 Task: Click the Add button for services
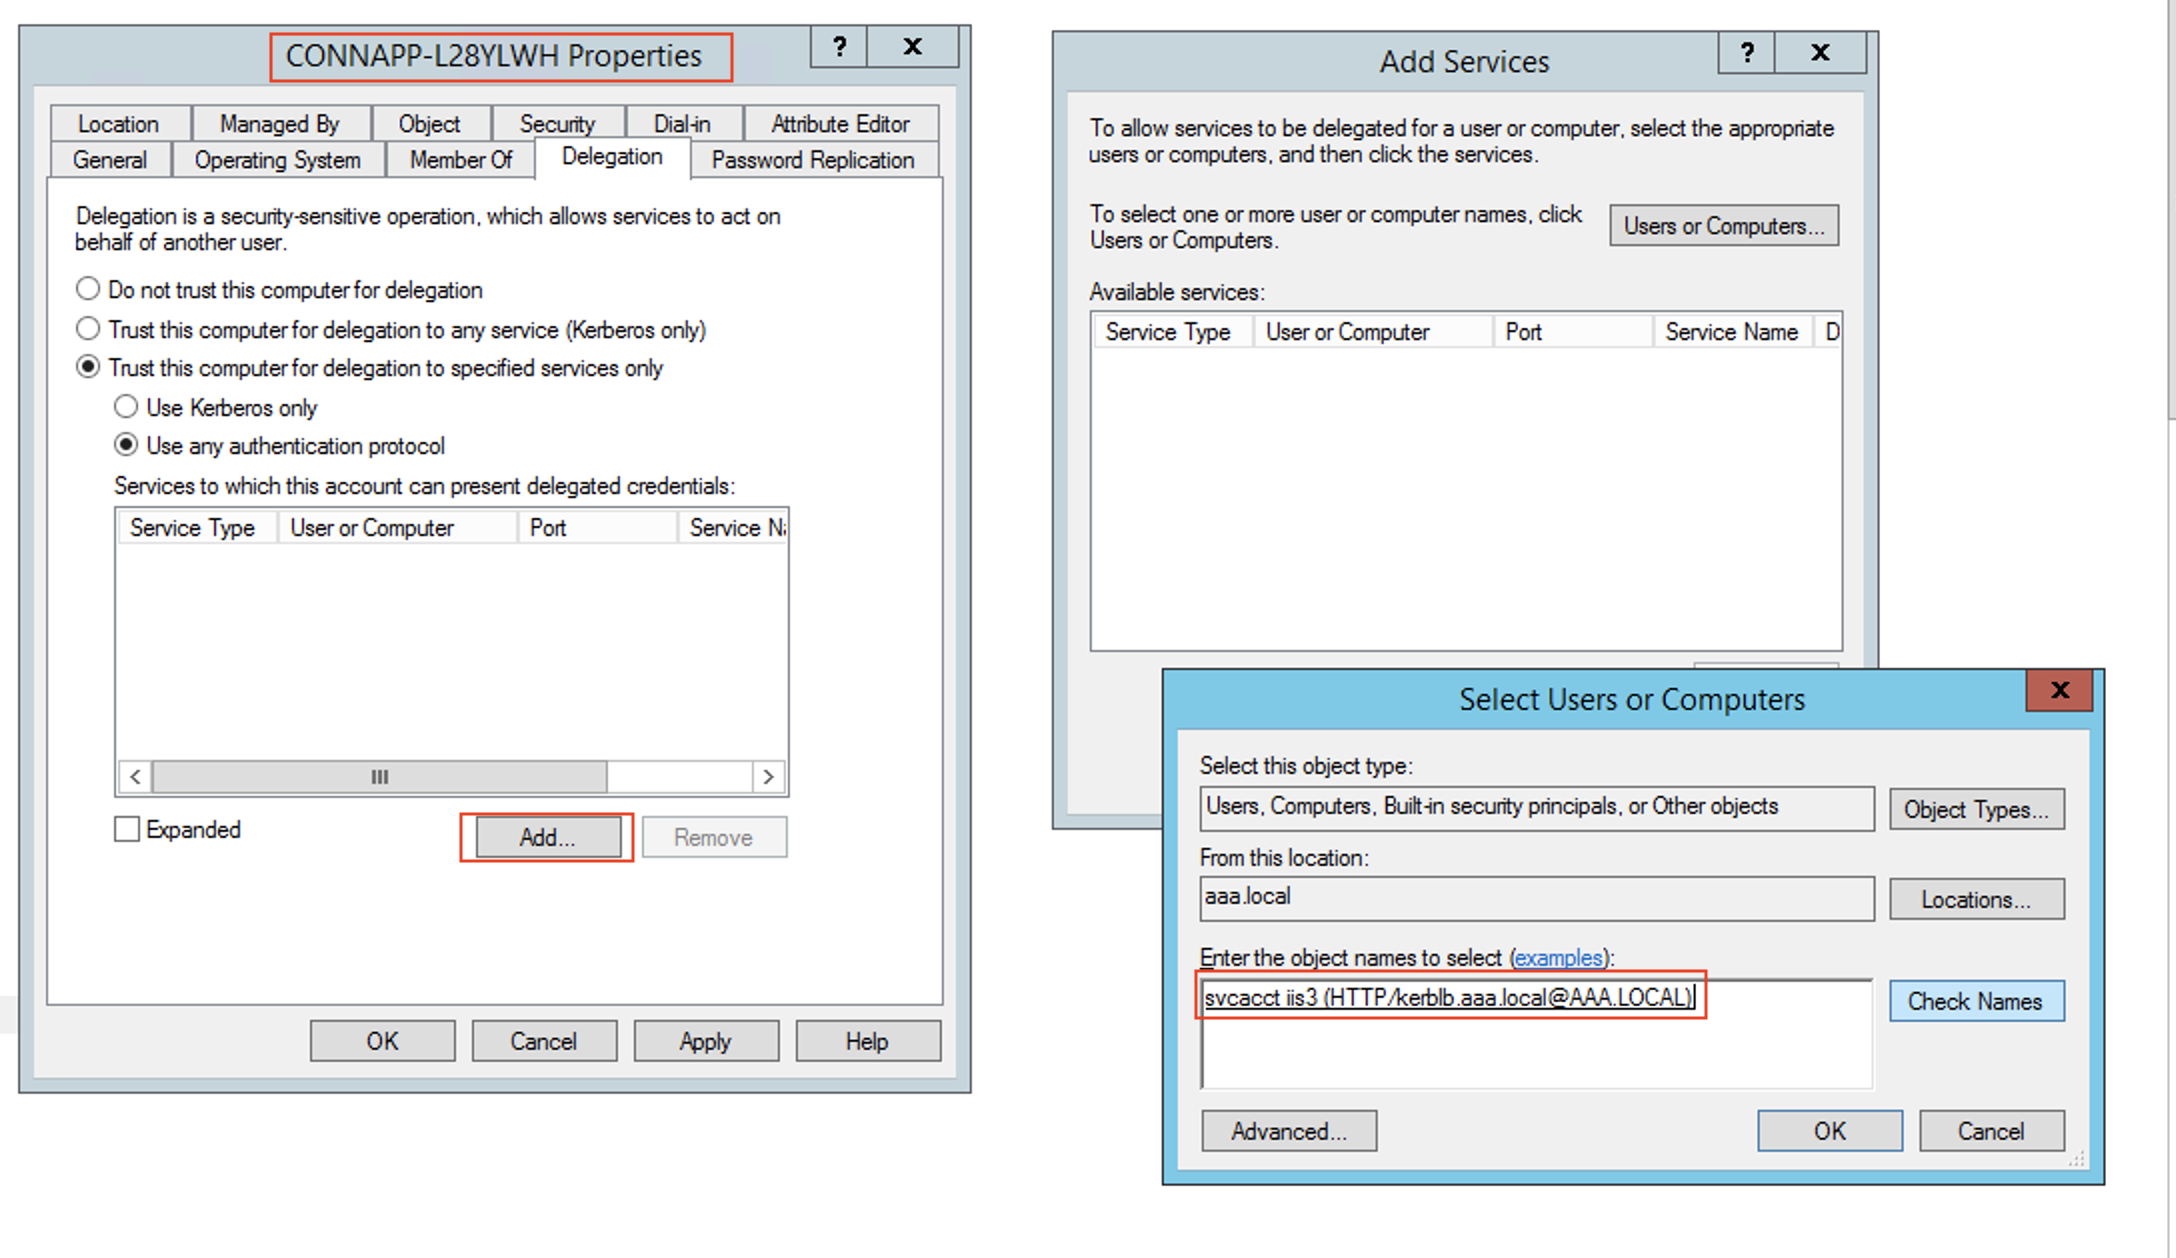coord(547,837)
